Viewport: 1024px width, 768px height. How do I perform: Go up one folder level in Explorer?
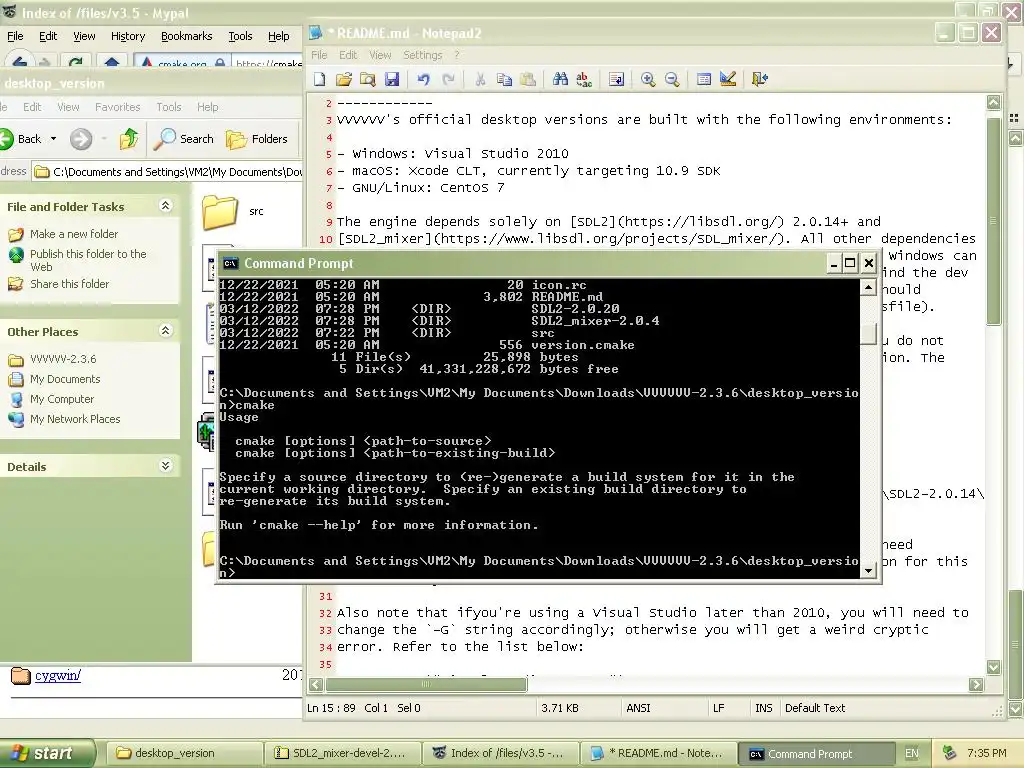[x=129, y=138]
